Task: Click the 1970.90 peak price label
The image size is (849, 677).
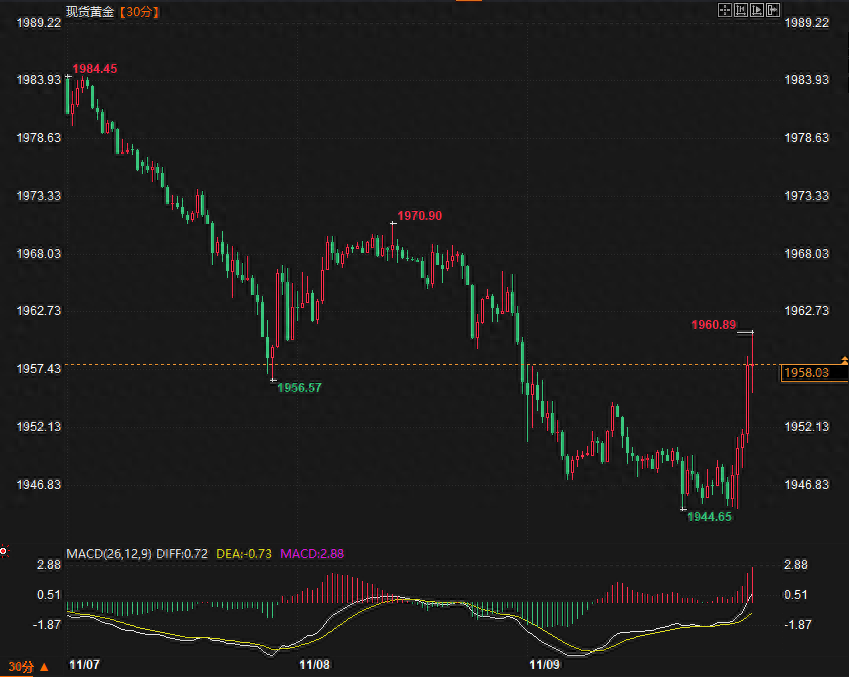Action: tap(419, 216)
